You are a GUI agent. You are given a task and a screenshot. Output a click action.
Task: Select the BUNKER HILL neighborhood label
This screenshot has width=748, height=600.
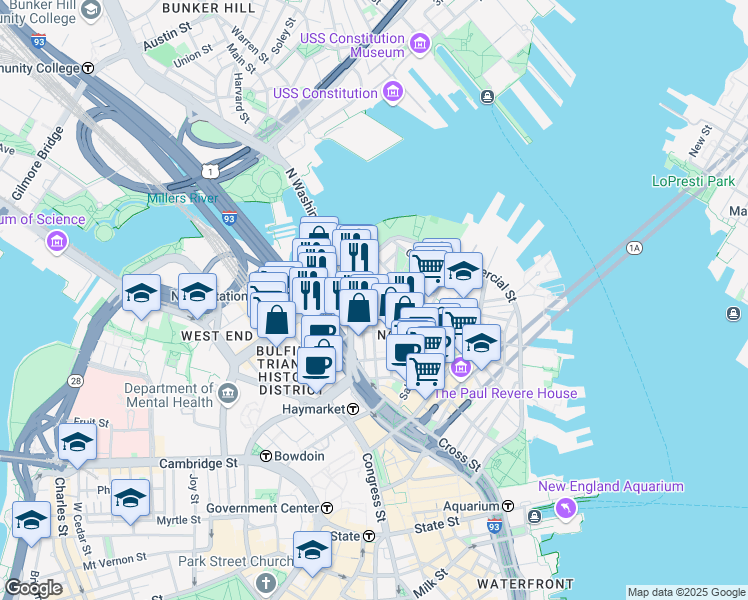pyautogui.click(x=208, y=8)
